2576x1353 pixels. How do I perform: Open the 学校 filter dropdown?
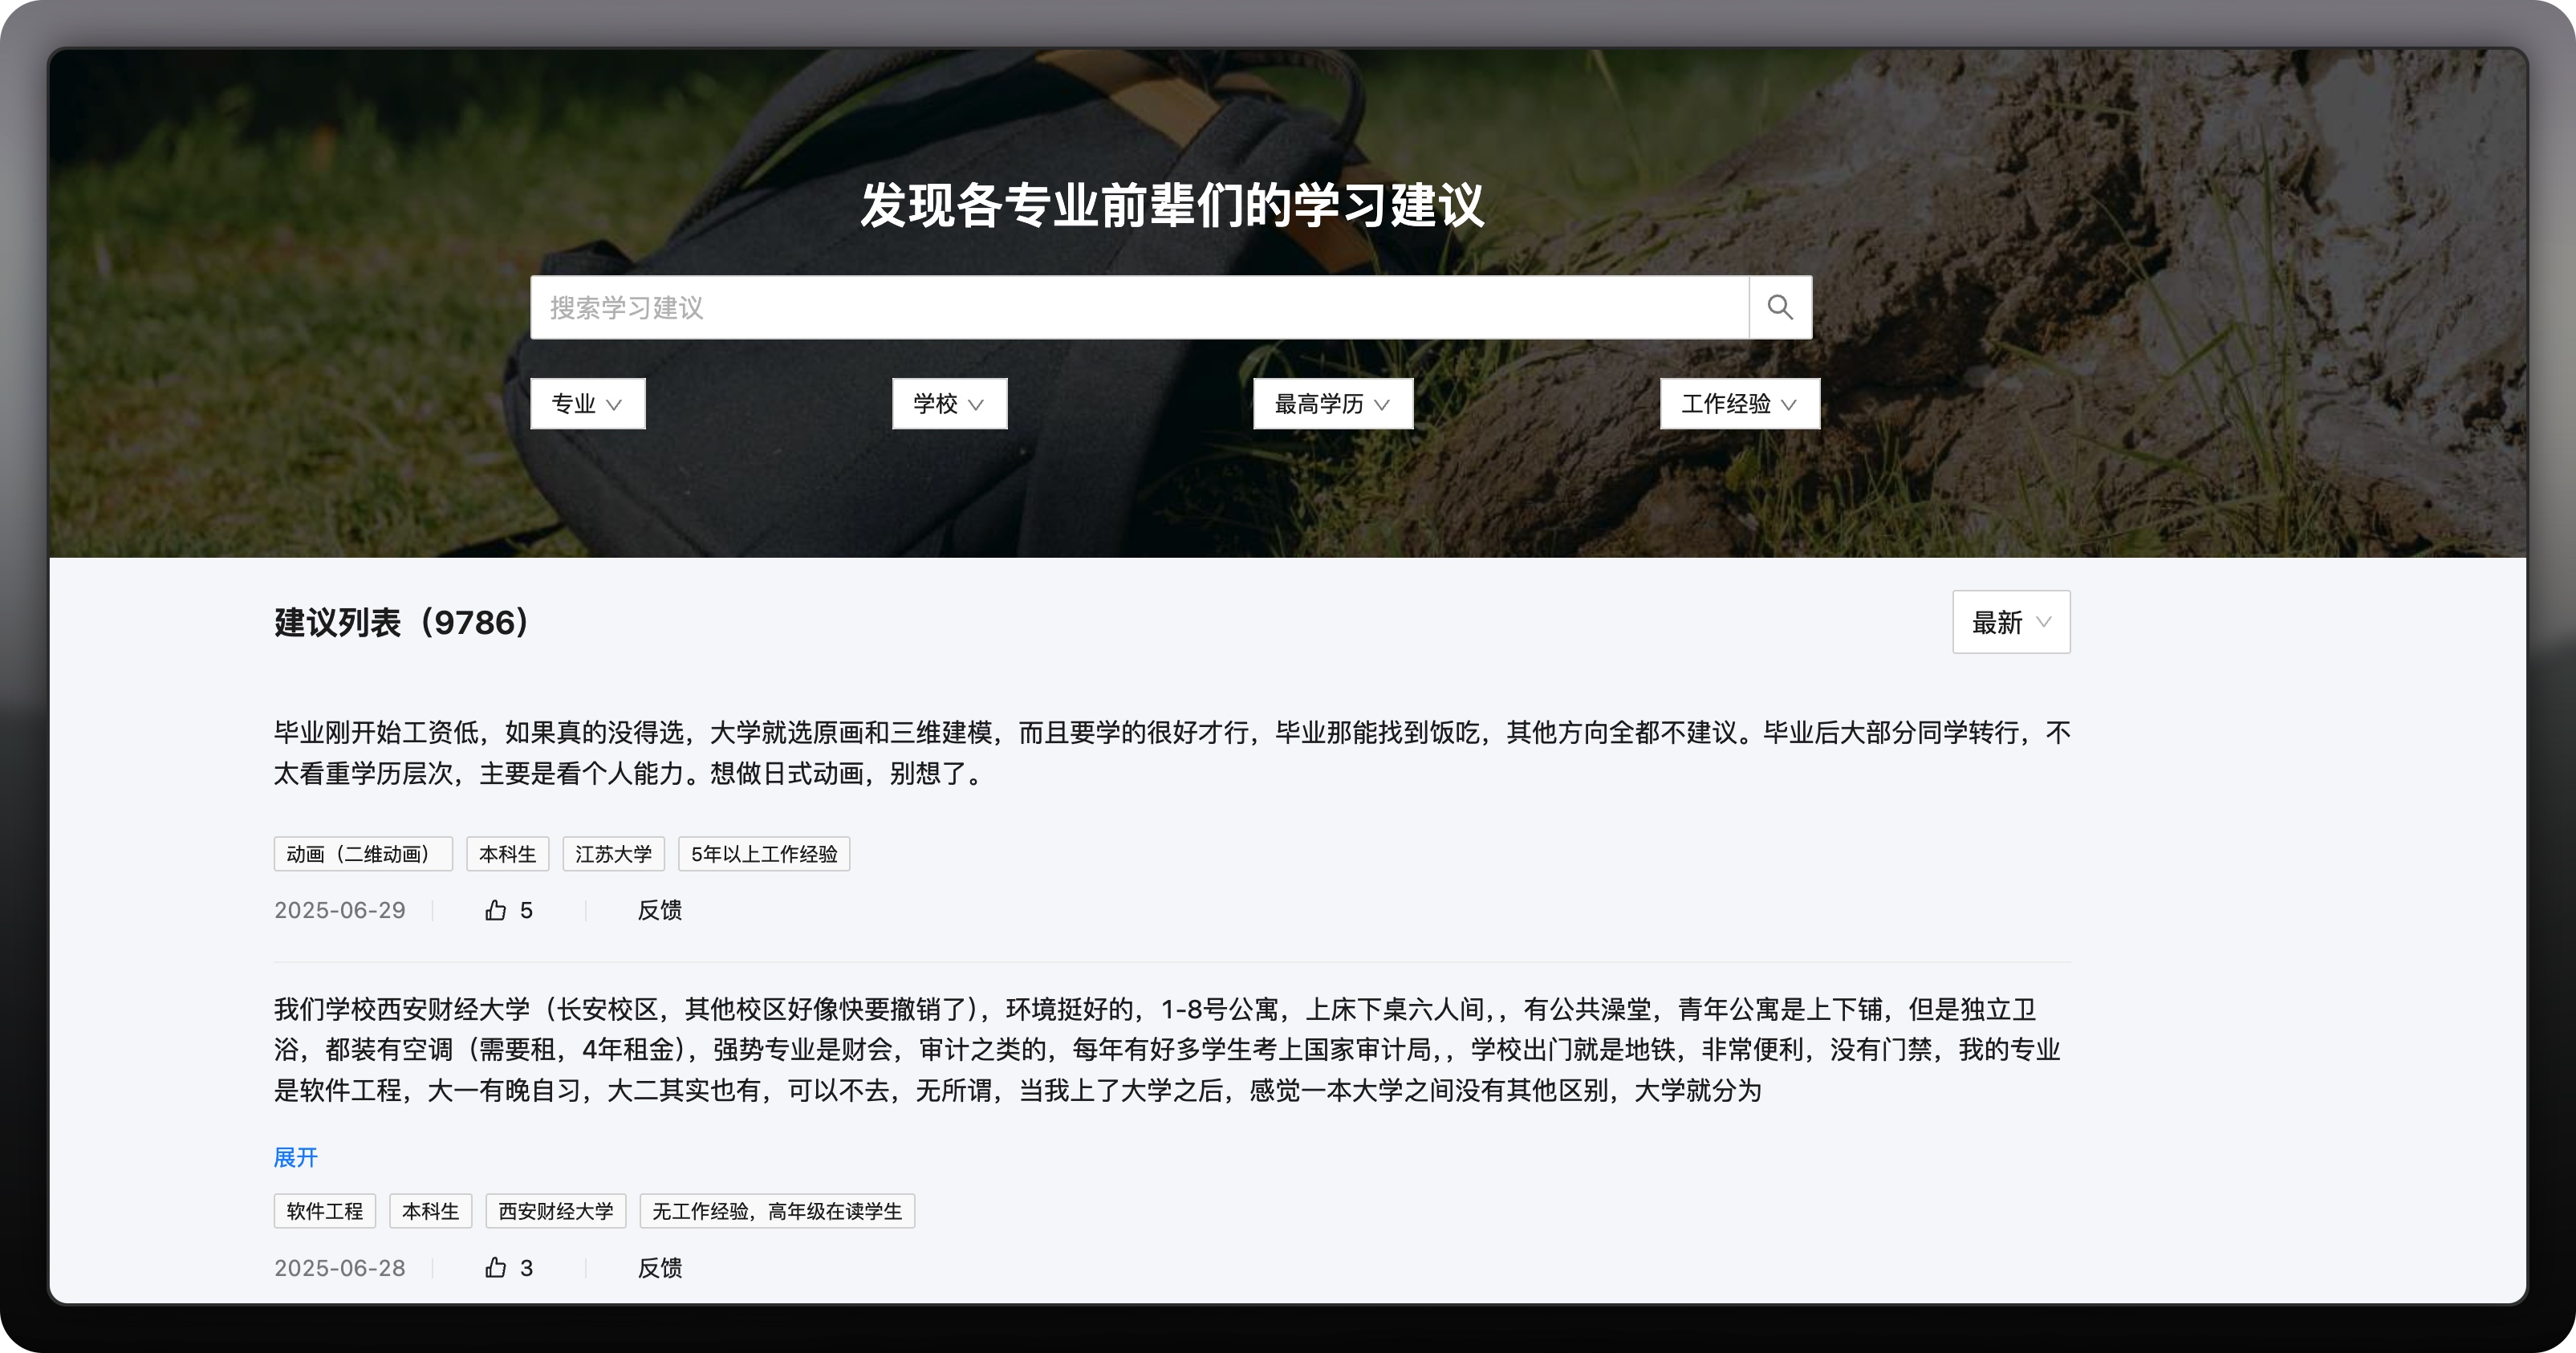click(x=949, y=404)
